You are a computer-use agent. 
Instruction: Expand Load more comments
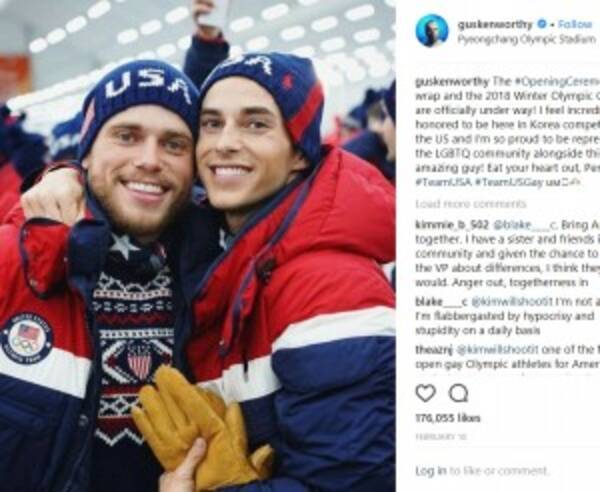(471, 204)
